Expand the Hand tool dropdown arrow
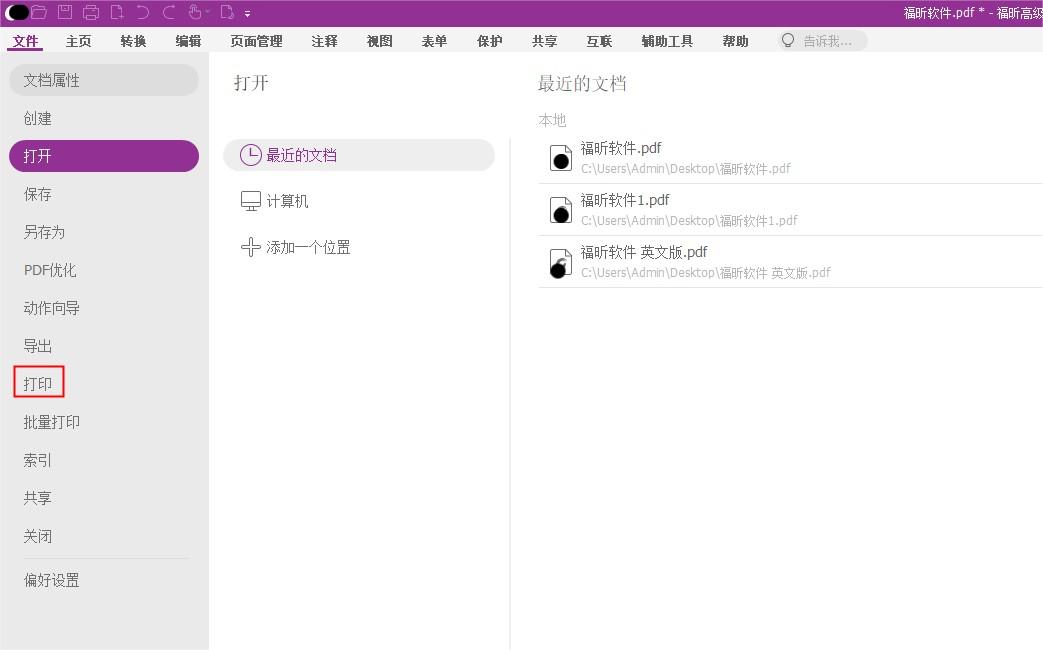The width and height of the screenshot is (1043, 650). tap(207, 13)
